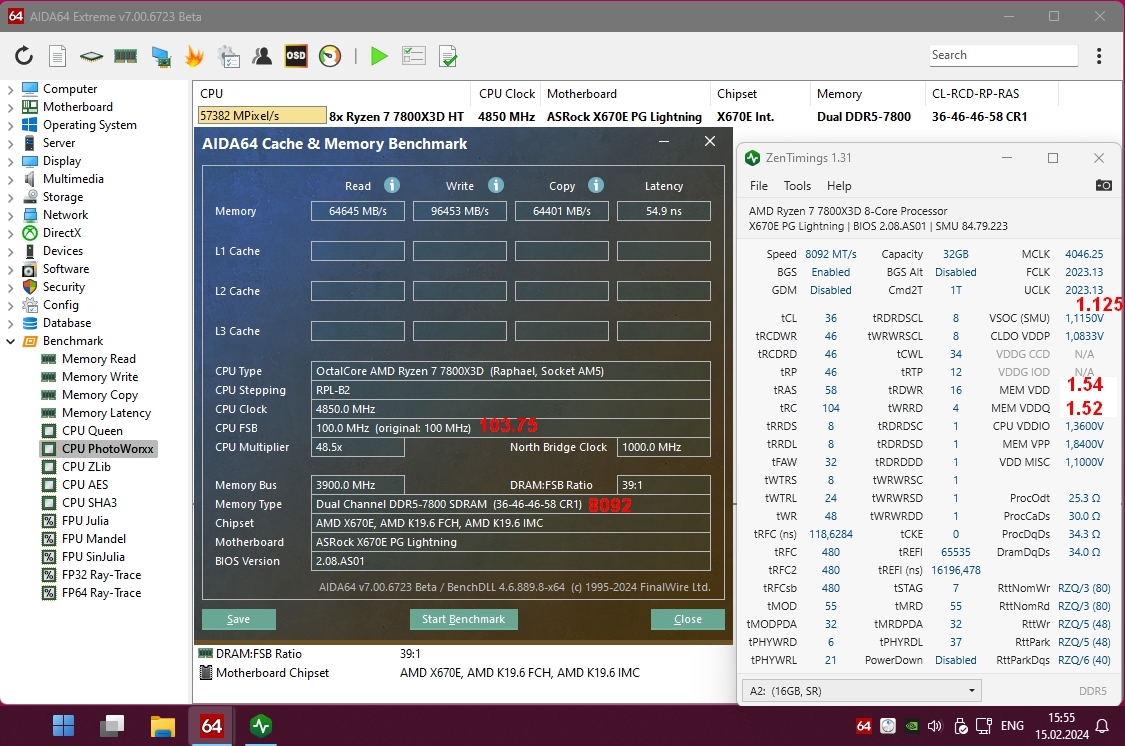
Task: Select the Database tree item
Action: coord(67,323)
